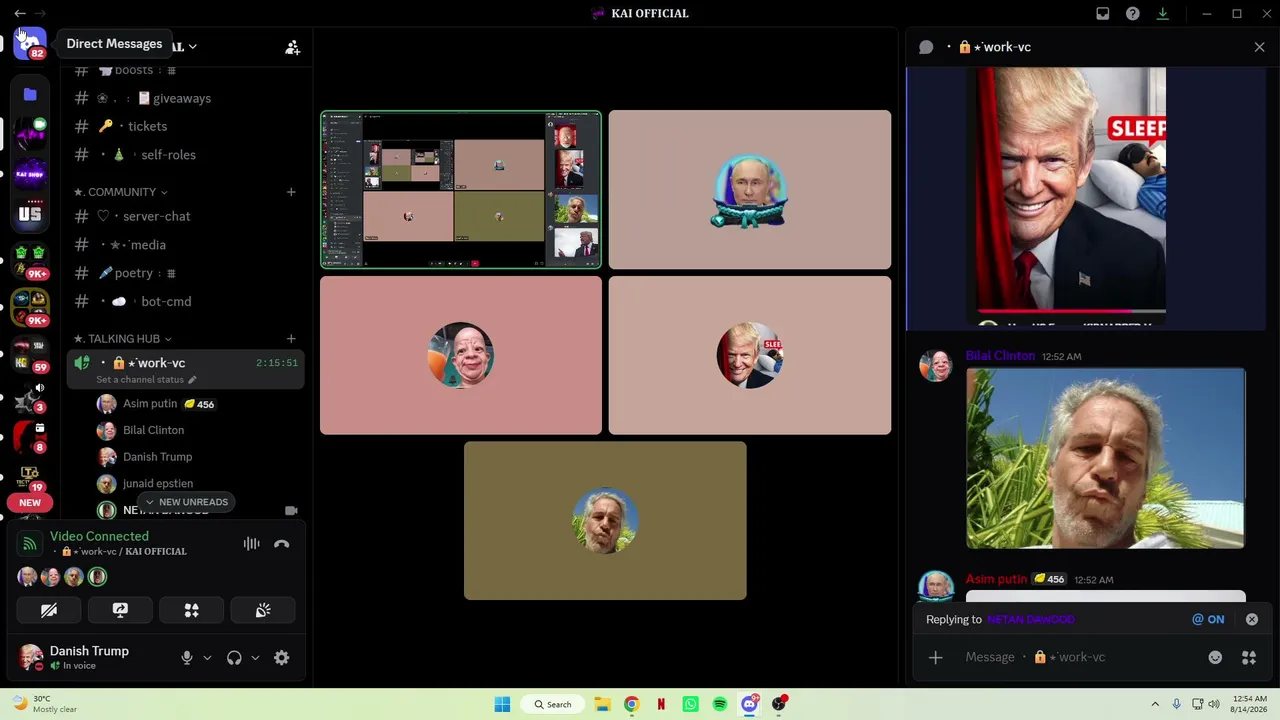The image size is (1280, 720).
Task: Select Bilal Clinton in voice list
Action: click(x=153, y=430)
